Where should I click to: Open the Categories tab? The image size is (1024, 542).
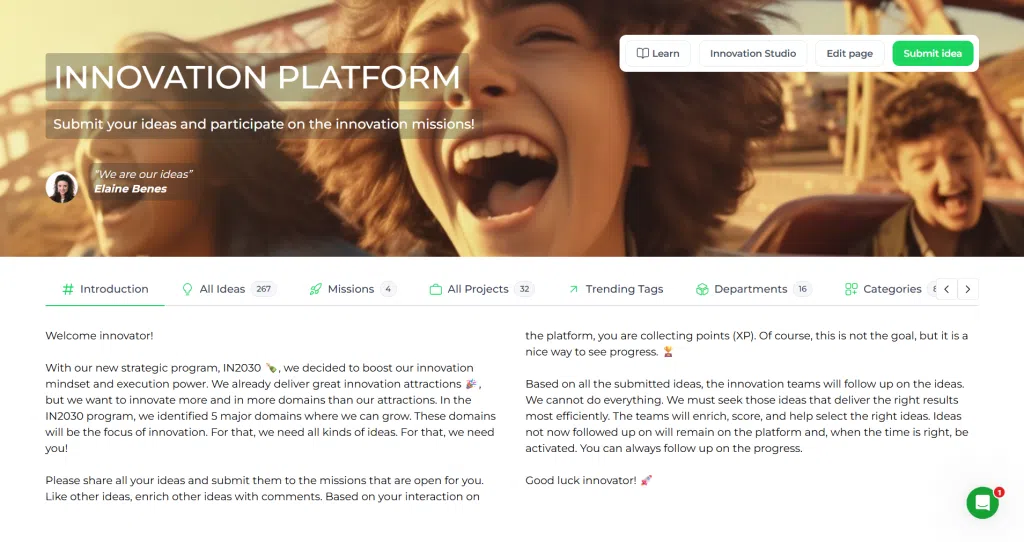coord(891,289)
